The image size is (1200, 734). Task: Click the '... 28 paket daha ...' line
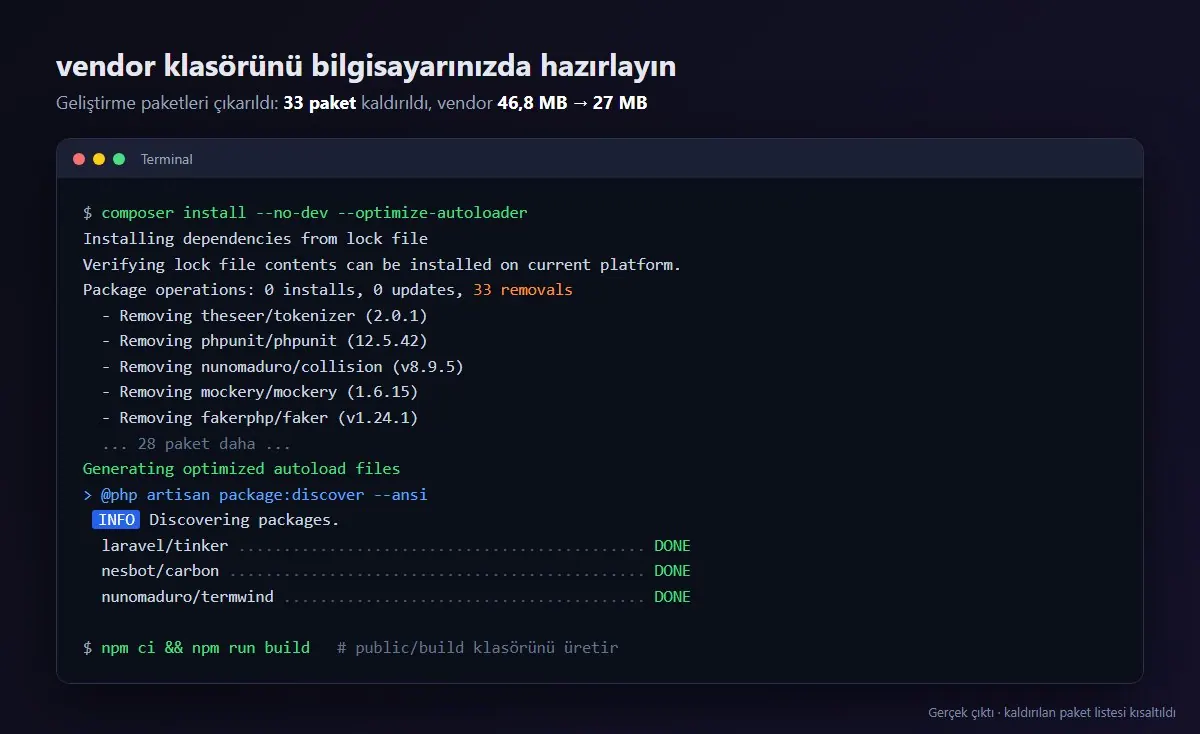(196, 443)
